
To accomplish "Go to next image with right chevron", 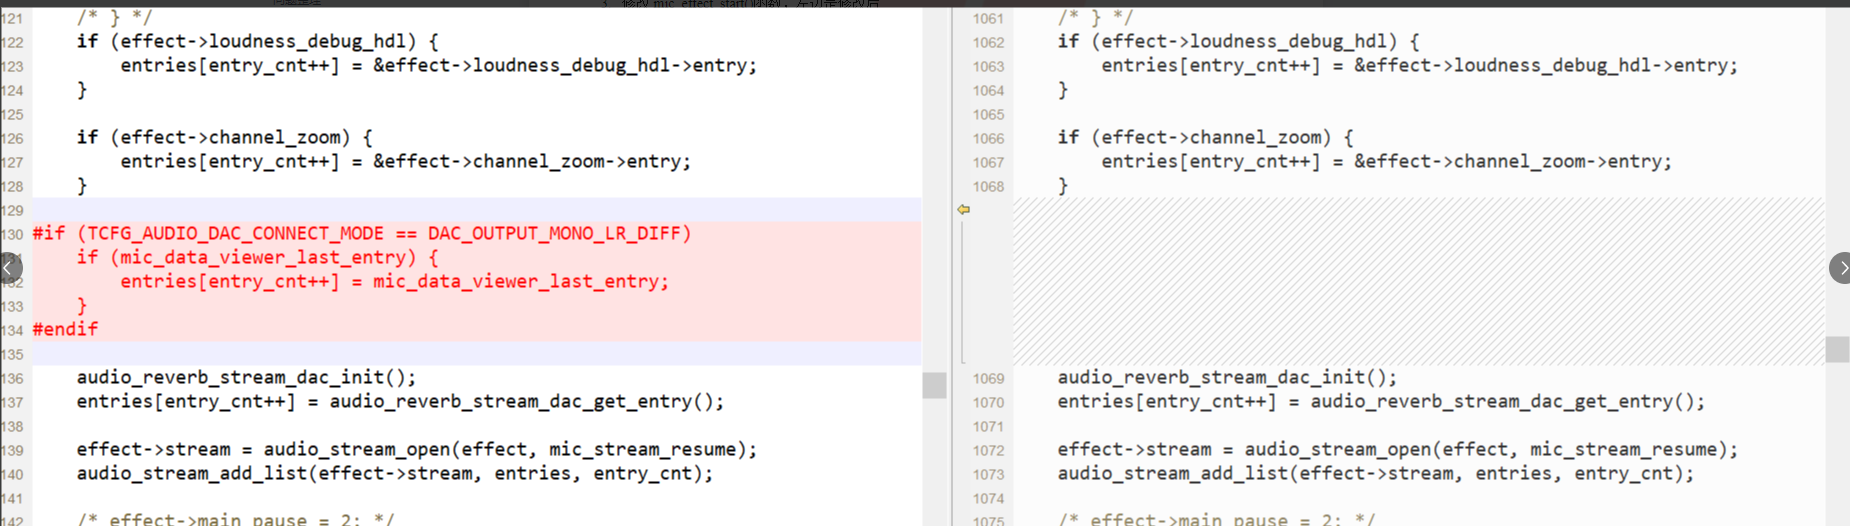I will (x=1840, y=268).
